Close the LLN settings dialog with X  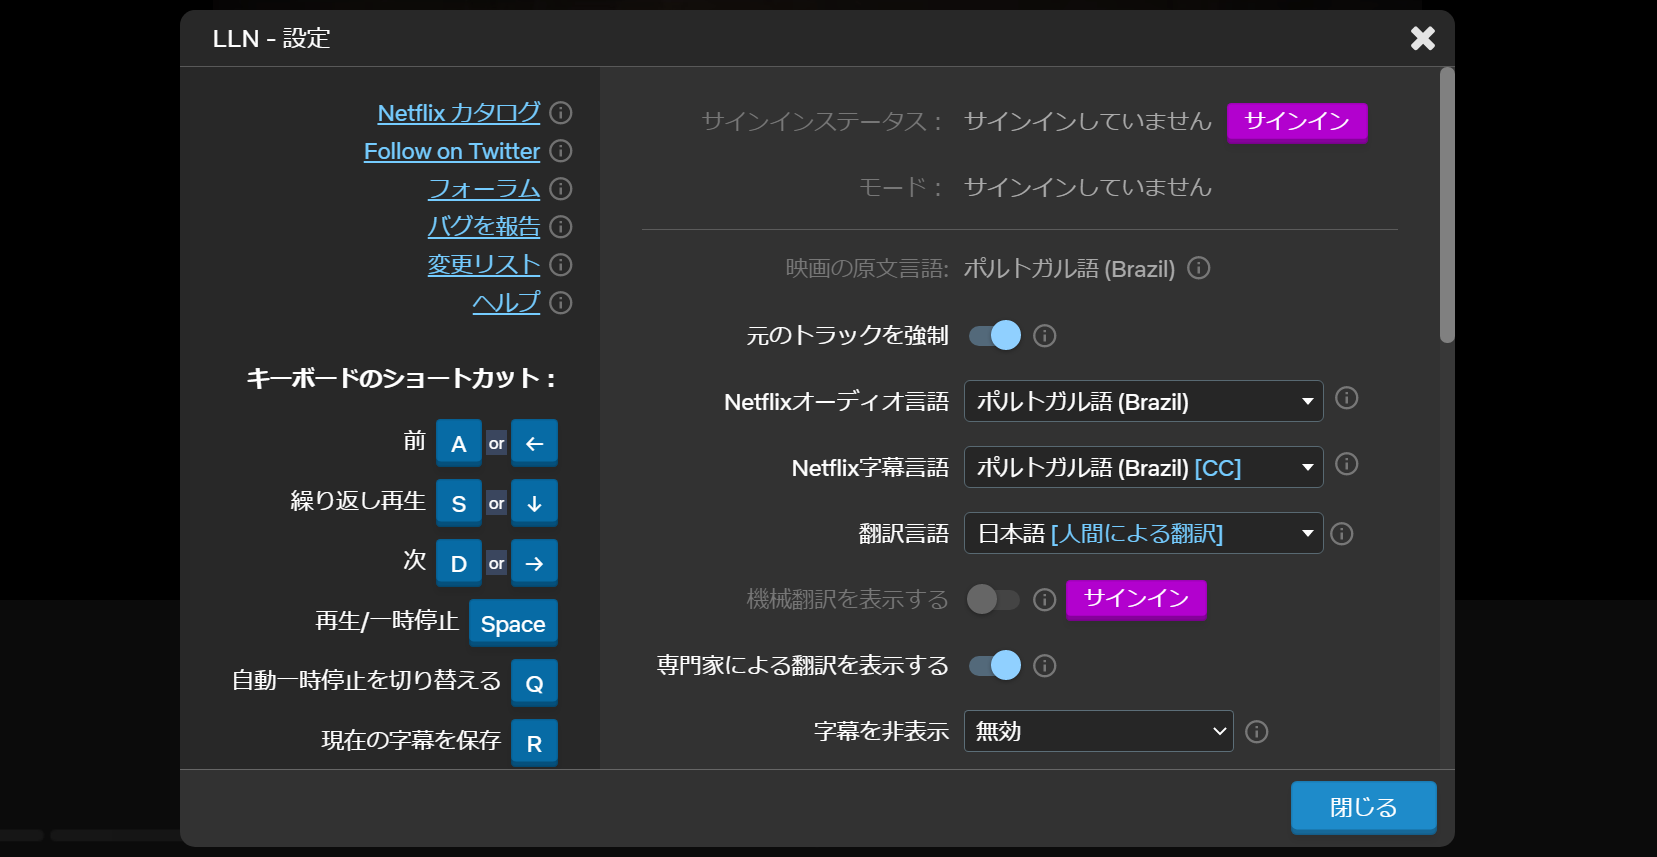coord(1422,38)
